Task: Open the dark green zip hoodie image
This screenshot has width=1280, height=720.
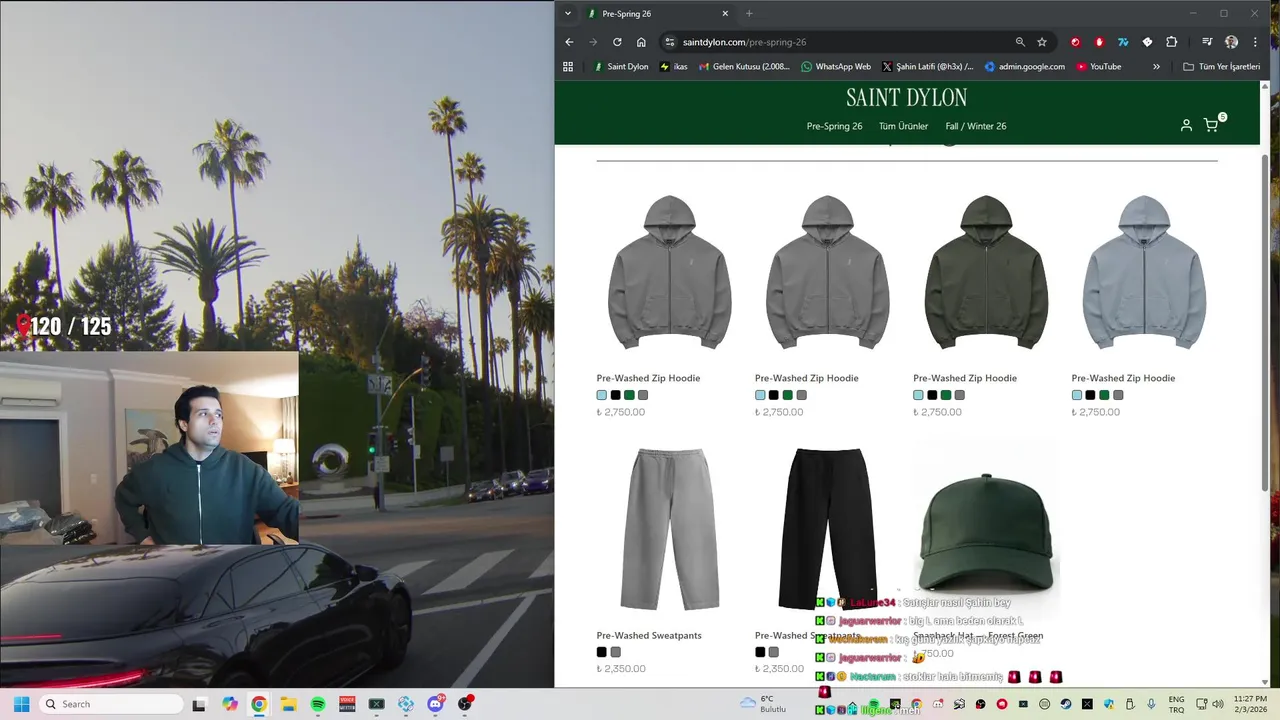Action: [986, 272]
